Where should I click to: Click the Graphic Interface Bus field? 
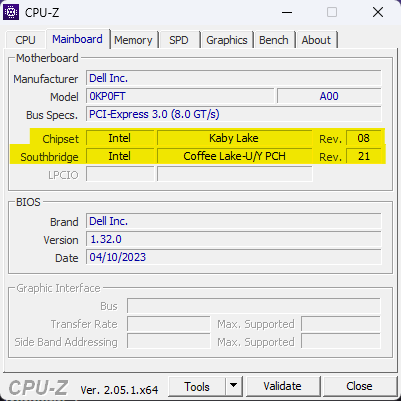[x=254, y=306]
